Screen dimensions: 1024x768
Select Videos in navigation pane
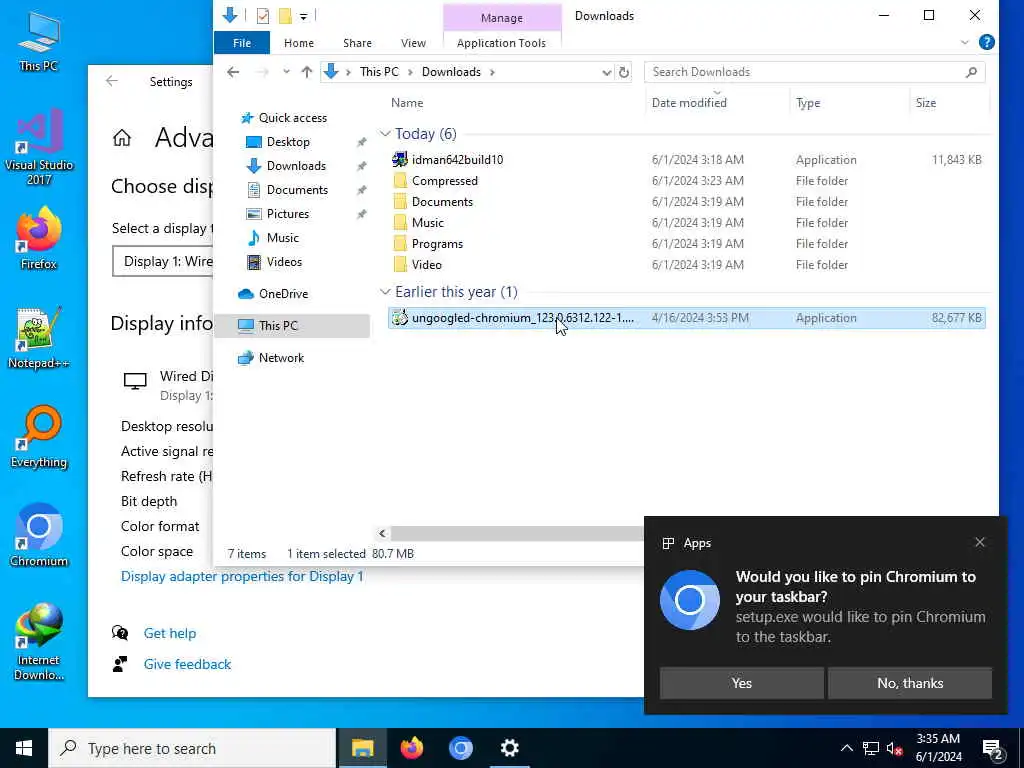tap(284, 262)
